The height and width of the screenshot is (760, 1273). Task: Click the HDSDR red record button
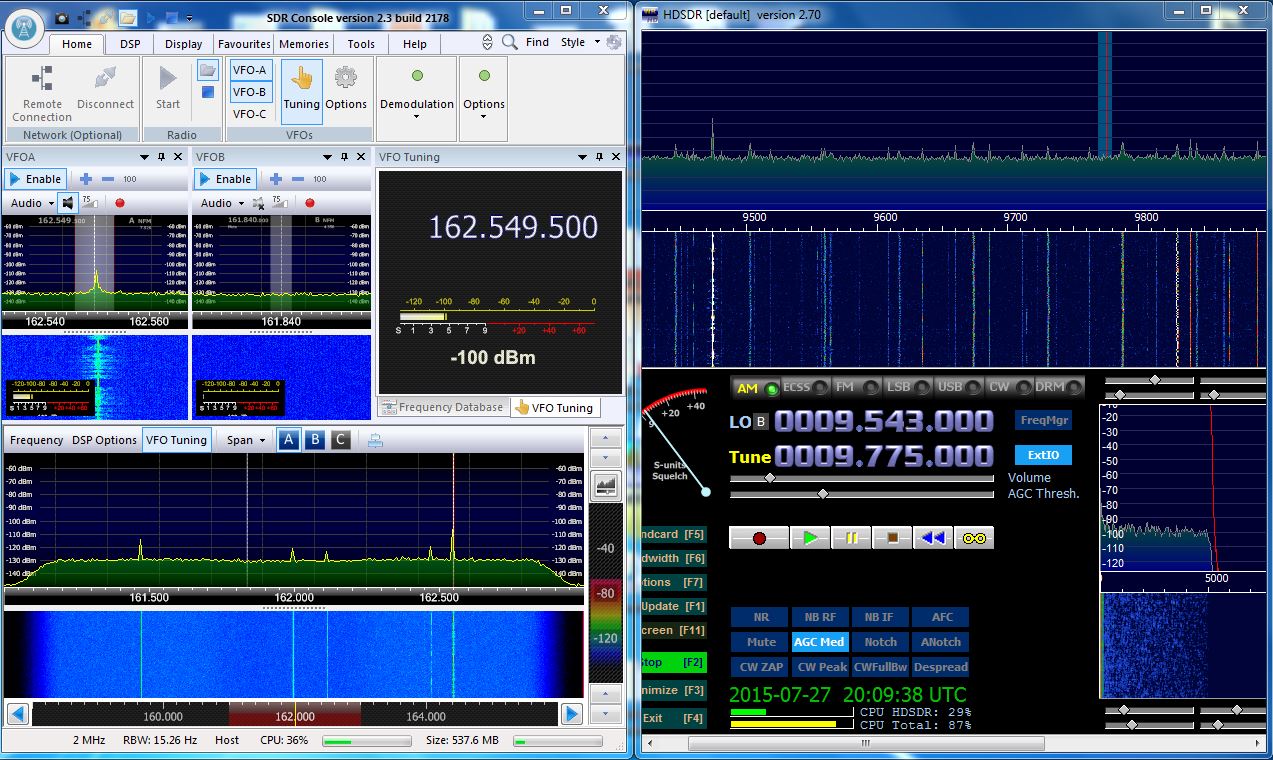click(x=759, y=538)
